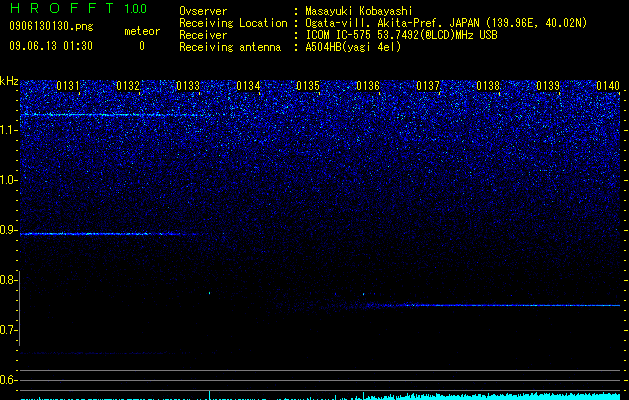The width and height of the screenshot is (629, 400).
Task: Click the meteor count value 0
Action: click(x=142, y=46)
